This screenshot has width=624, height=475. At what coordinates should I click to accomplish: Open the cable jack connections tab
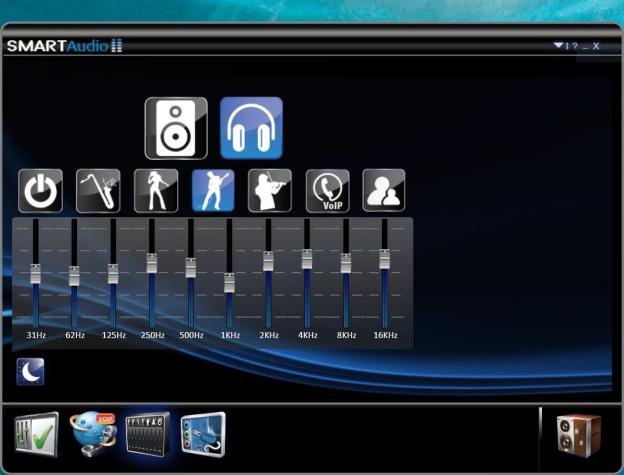(x=203, y=435)
